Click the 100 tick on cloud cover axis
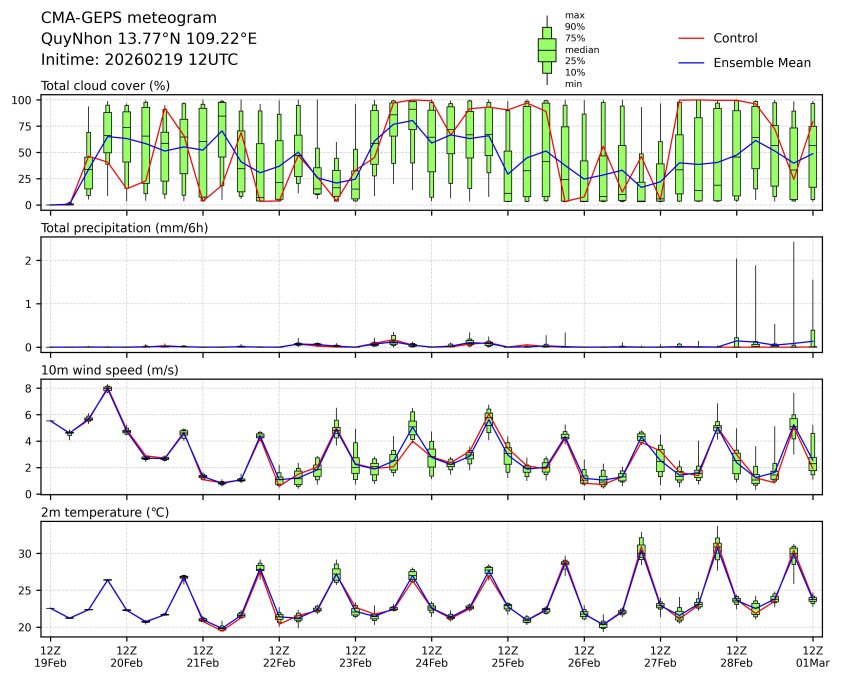Image resolution: width=841 pixels, height=680 pixels. (25, 100)
